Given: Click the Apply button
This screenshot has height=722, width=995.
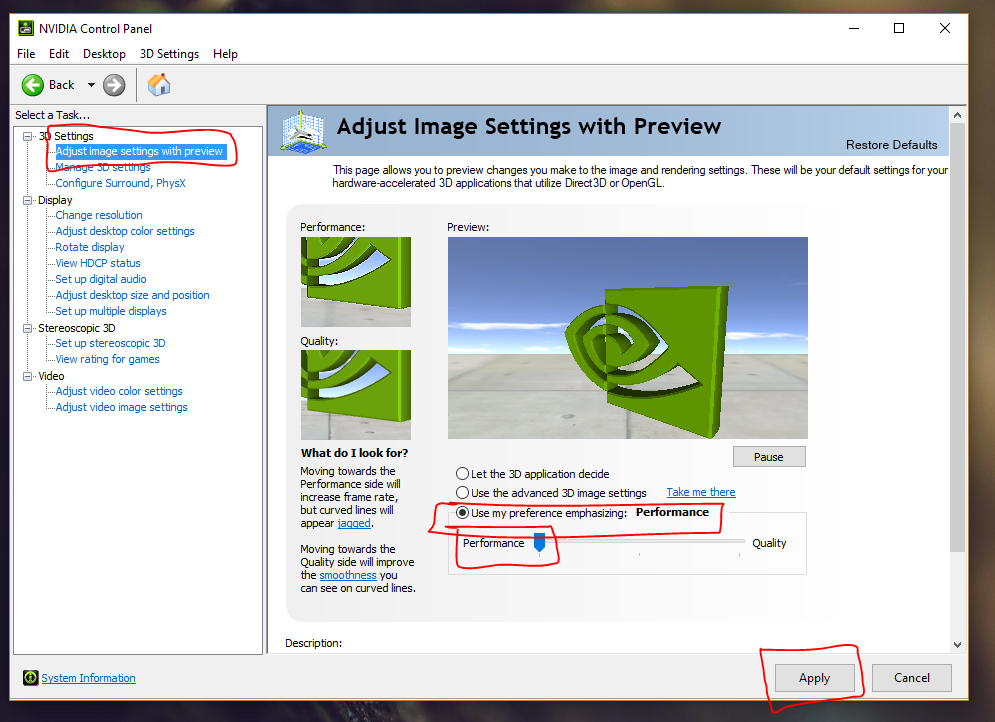Looking at the screenshot, I should tap(814, 678).
